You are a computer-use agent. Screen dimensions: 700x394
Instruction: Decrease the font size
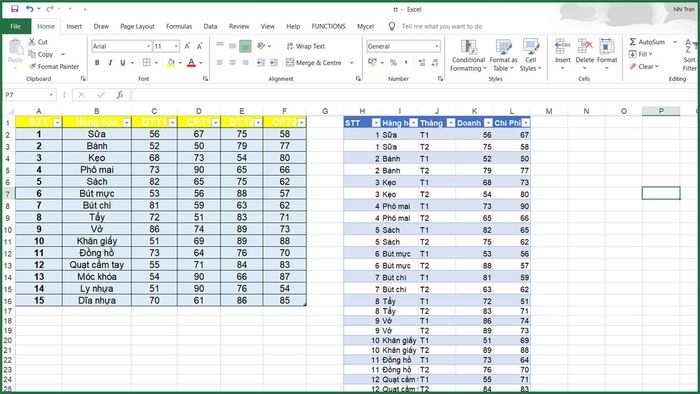[x=200, y=46]
